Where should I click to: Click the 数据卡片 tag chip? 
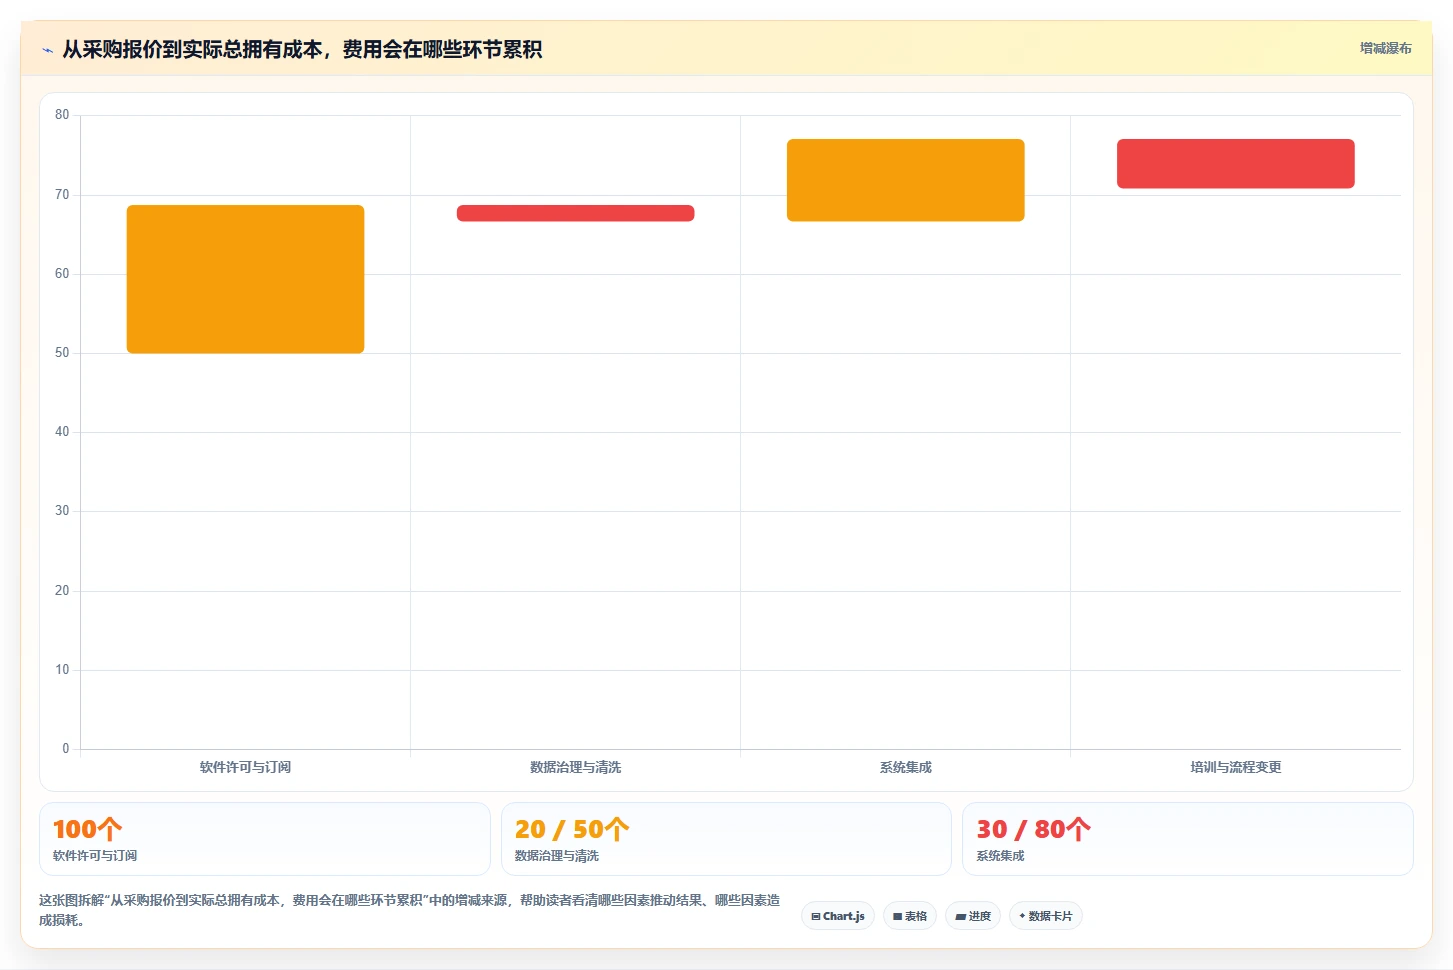click(1046, 916)
